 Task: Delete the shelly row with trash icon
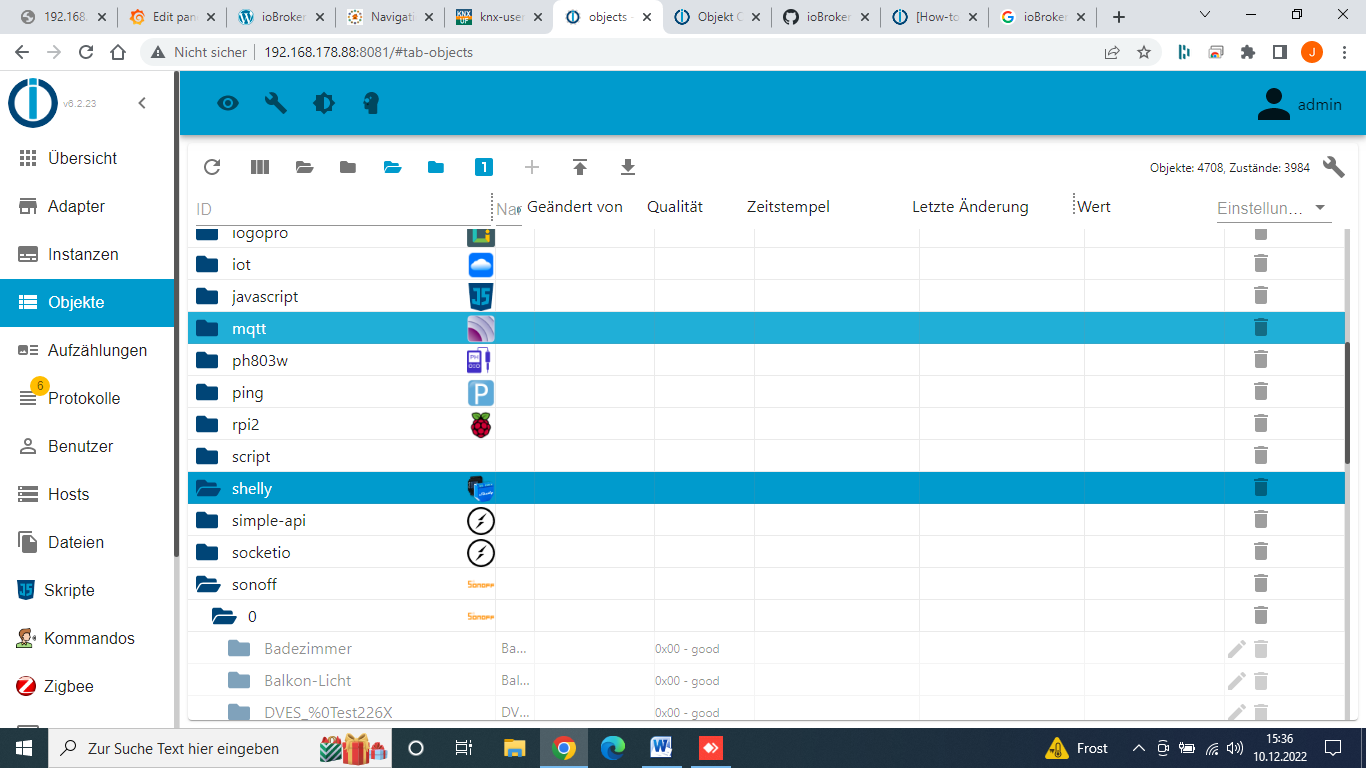[1261, 487]
